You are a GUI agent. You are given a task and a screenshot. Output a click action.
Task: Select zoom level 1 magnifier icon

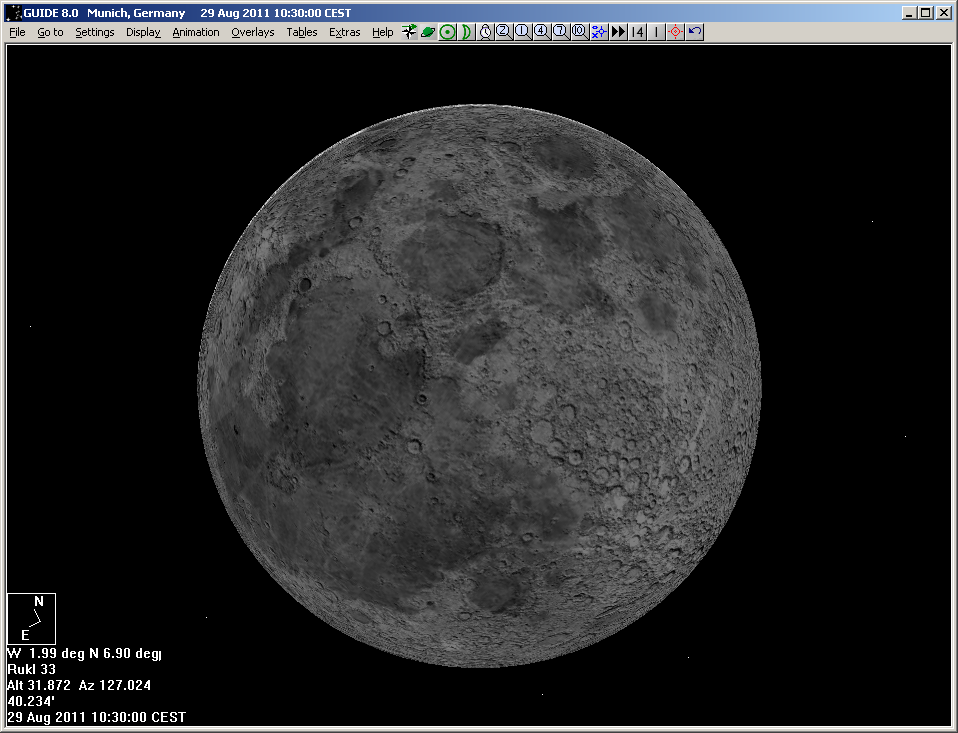522,32
